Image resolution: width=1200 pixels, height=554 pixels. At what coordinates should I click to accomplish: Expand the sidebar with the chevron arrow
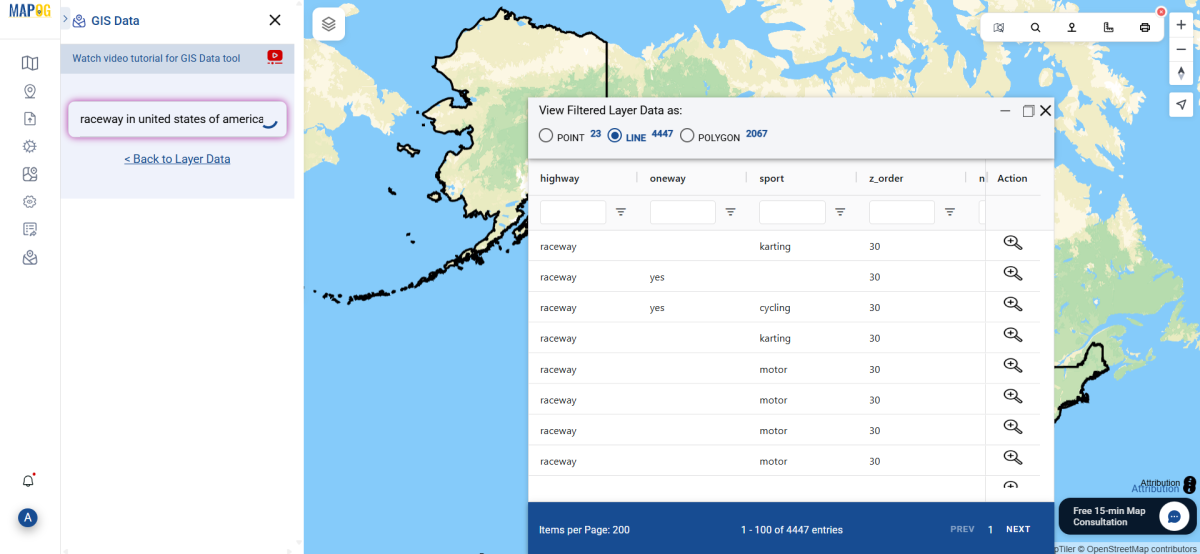coord(65,19)
